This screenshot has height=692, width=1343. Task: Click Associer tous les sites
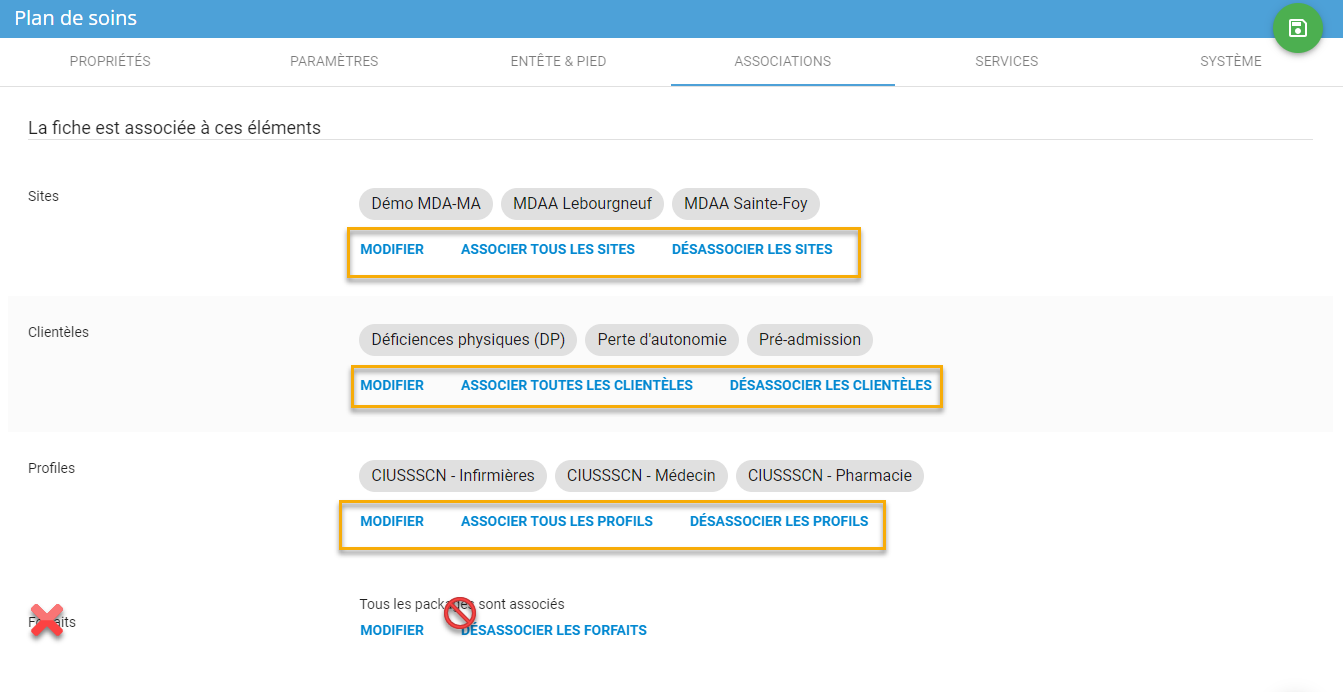coord(547,249)
